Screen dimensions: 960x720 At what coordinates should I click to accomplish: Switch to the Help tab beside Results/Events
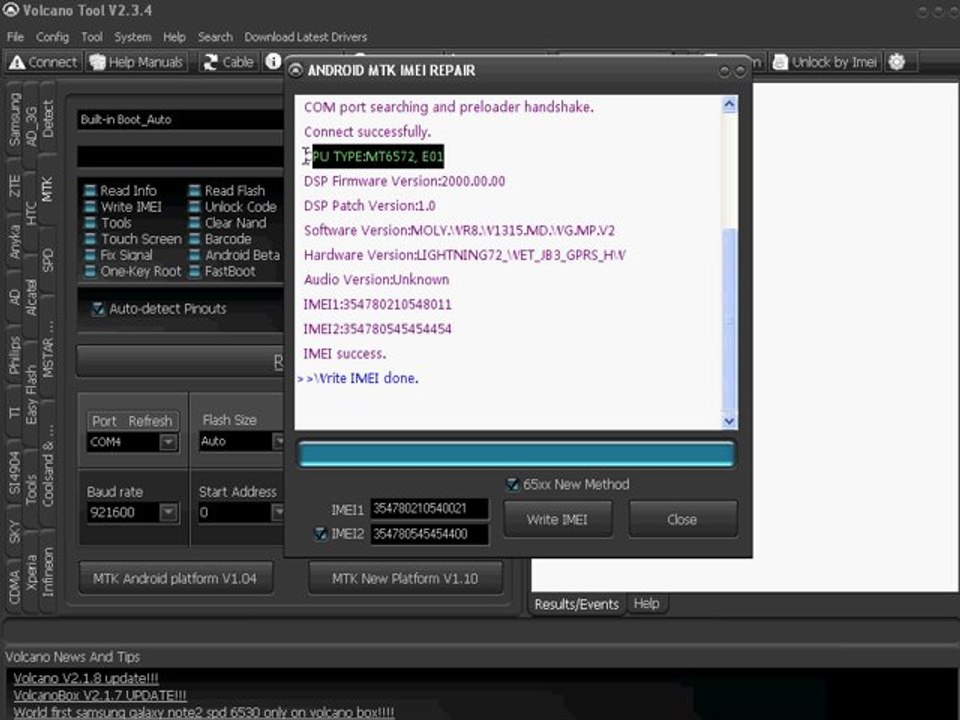[x=646, y=604]
